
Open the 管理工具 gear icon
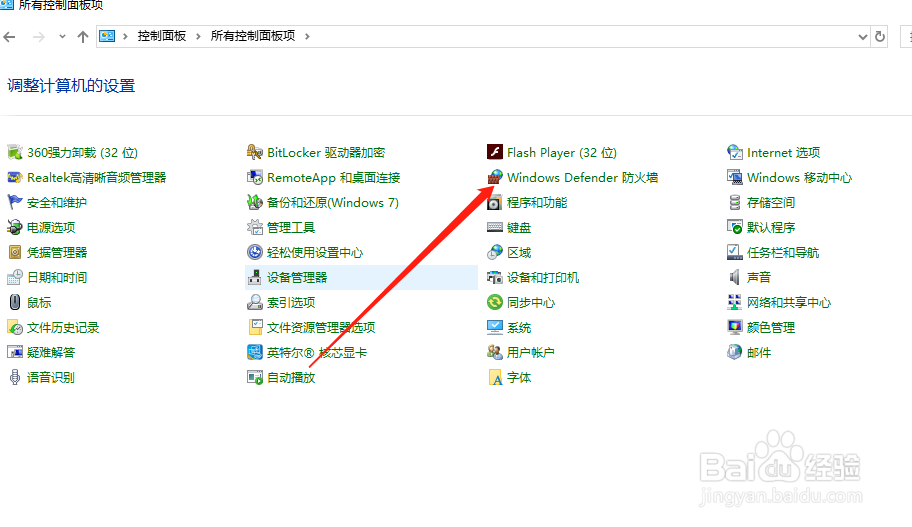(255, 227)
